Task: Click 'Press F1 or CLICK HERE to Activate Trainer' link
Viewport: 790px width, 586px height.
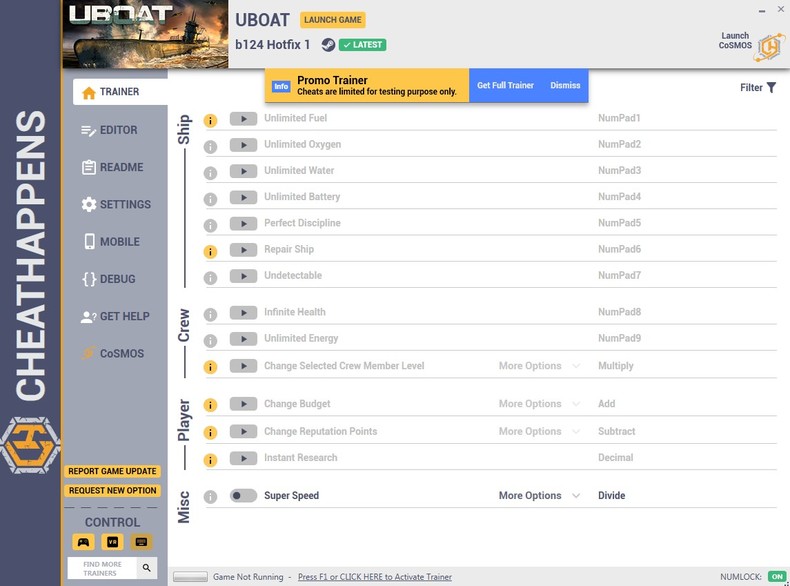Action: coord(374,577)
